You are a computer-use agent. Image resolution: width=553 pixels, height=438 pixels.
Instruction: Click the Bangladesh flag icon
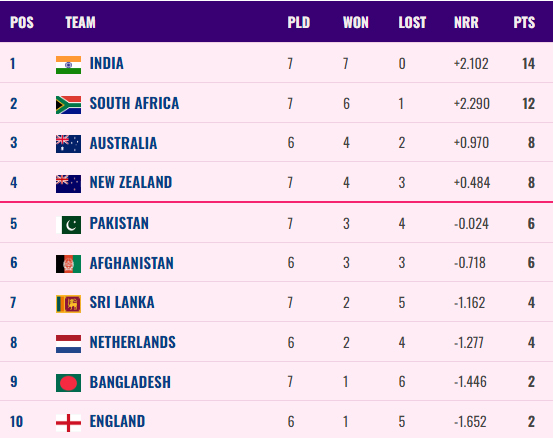point(68,383)
